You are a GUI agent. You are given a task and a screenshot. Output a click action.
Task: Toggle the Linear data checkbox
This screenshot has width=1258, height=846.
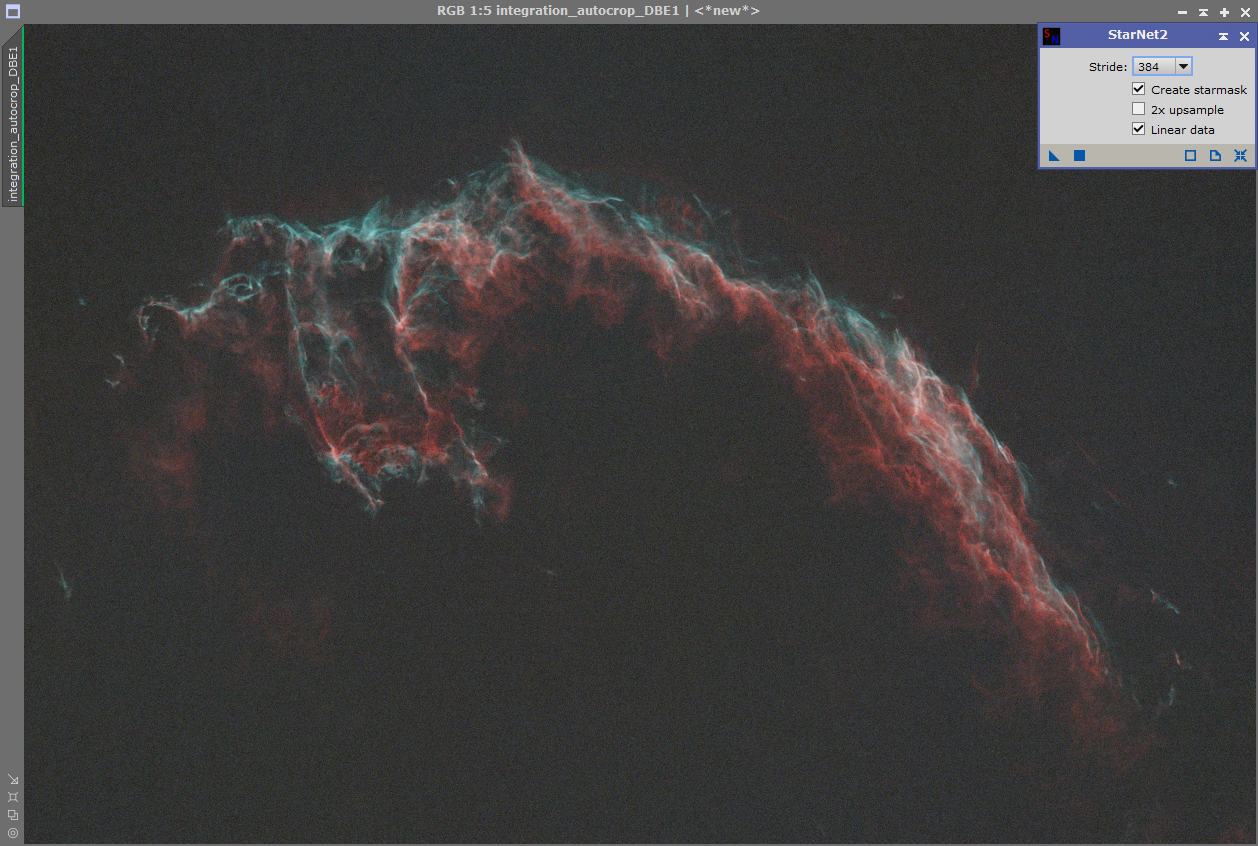pyautogui.click(x=1138, y=129)
